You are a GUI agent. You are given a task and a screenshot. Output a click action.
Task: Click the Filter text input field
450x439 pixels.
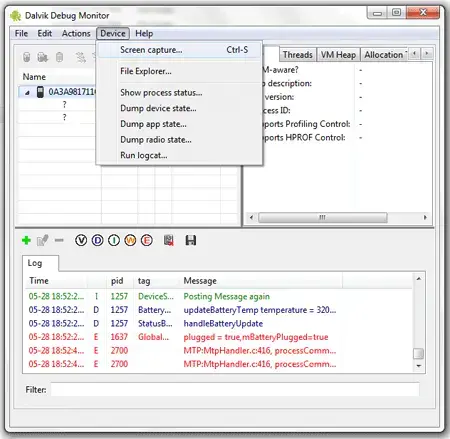point(235,389)
